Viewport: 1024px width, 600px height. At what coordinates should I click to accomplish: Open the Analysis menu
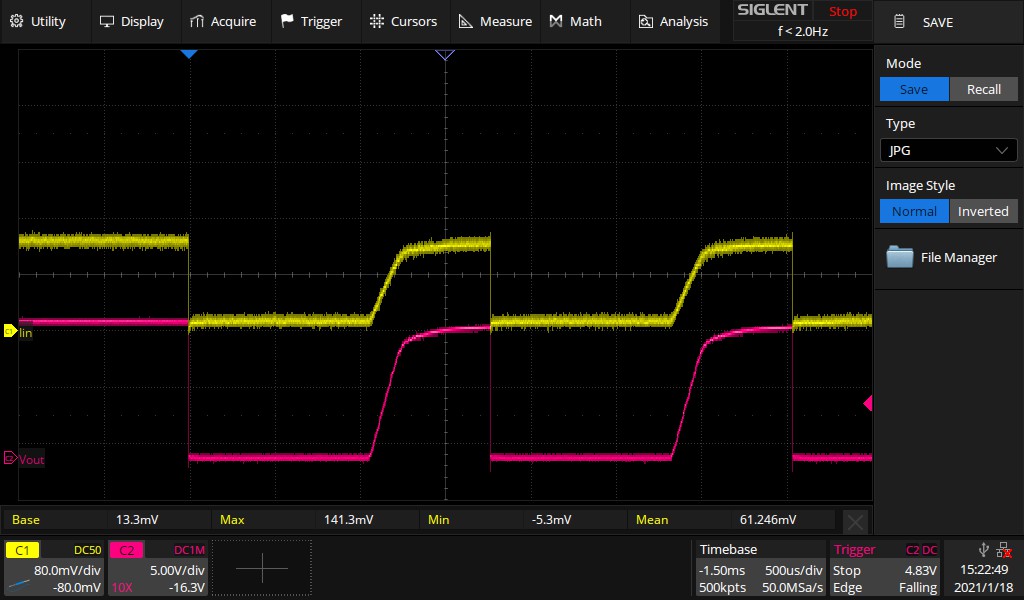[x=673, y=22]
